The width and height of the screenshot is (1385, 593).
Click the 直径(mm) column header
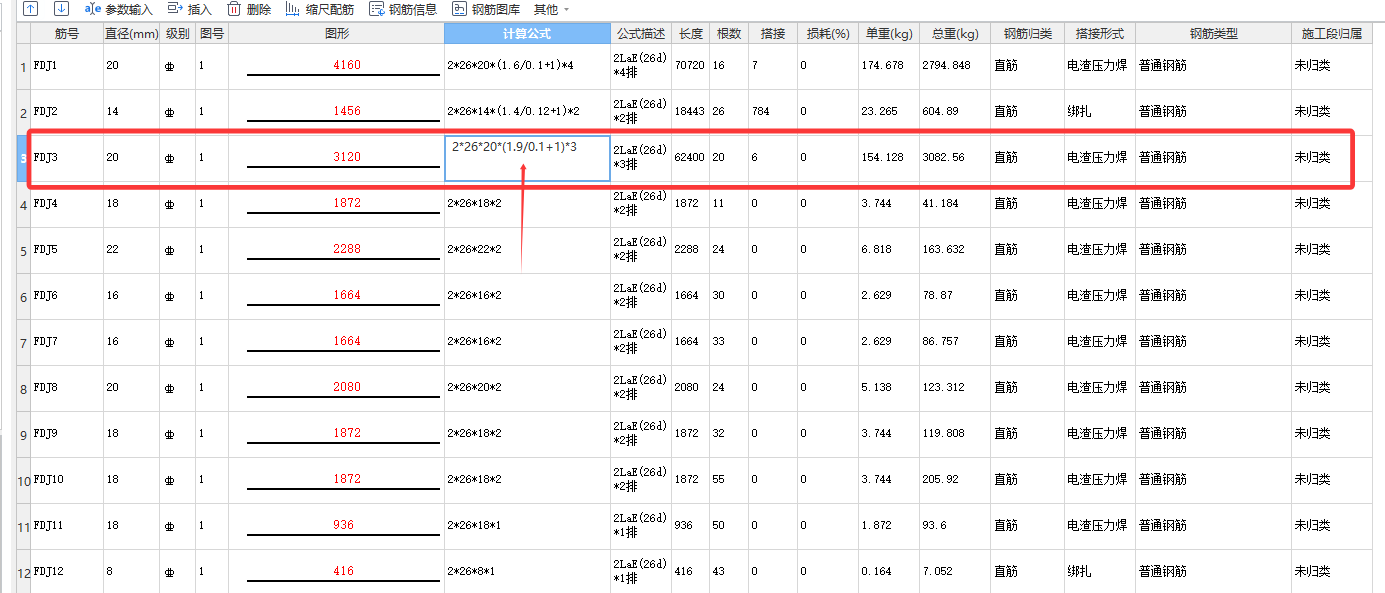pyautogui.click(x=131, y=34)
